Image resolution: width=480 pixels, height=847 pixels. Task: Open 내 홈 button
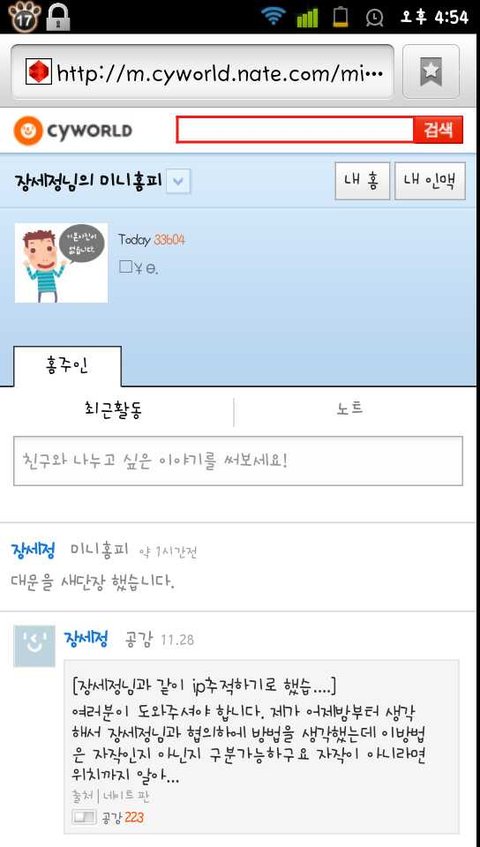click(x=362, y=181)
